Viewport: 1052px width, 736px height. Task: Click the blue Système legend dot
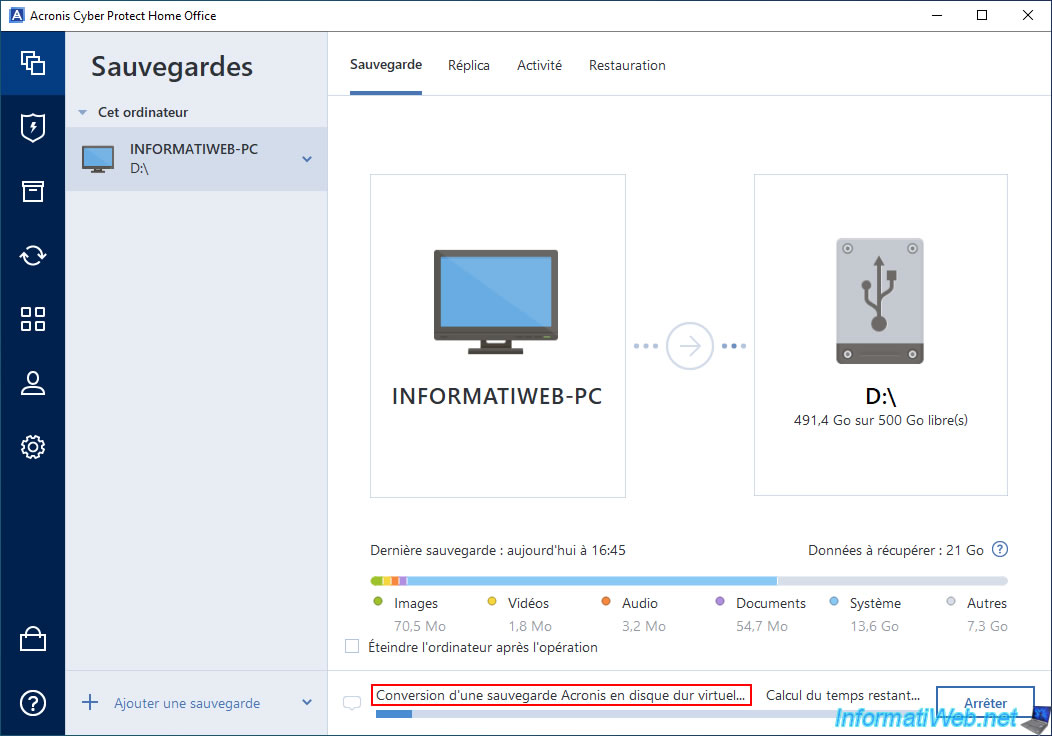point(834,602)
